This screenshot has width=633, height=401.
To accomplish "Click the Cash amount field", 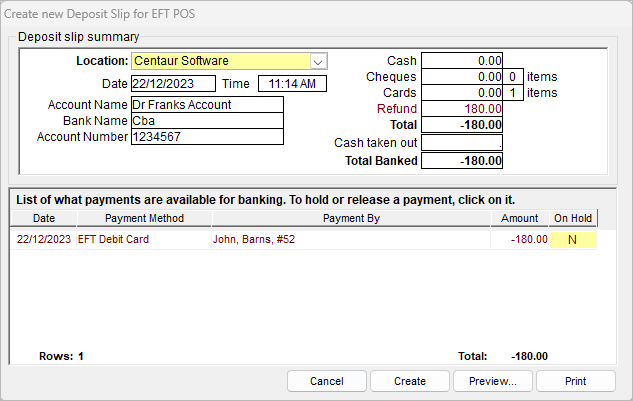I will click(462, 61).
